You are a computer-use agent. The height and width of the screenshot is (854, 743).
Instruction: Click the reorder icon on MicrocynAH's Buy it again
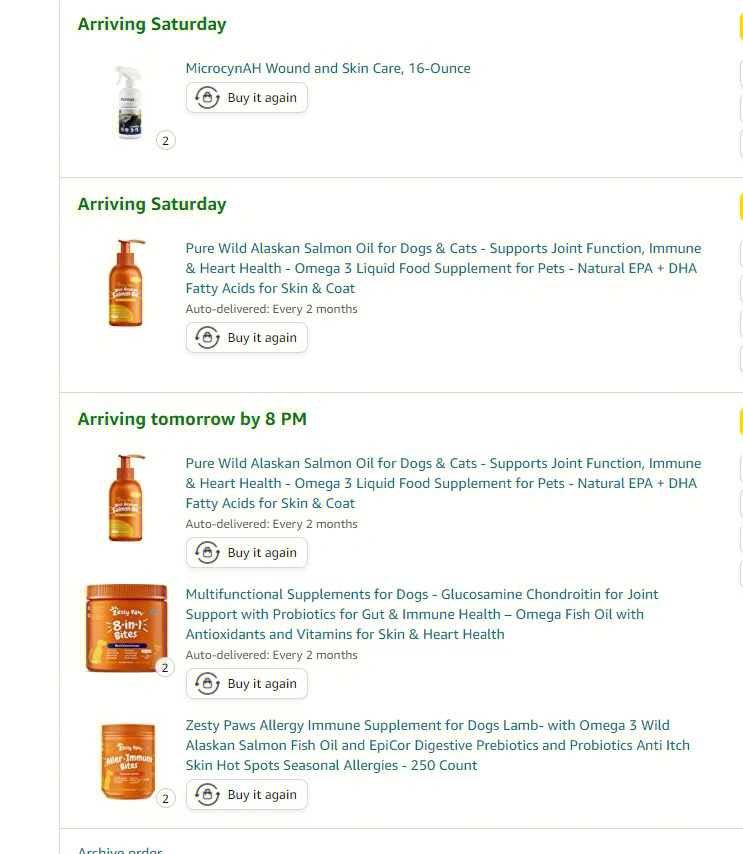pyautogui.click(x=207, y=98)
